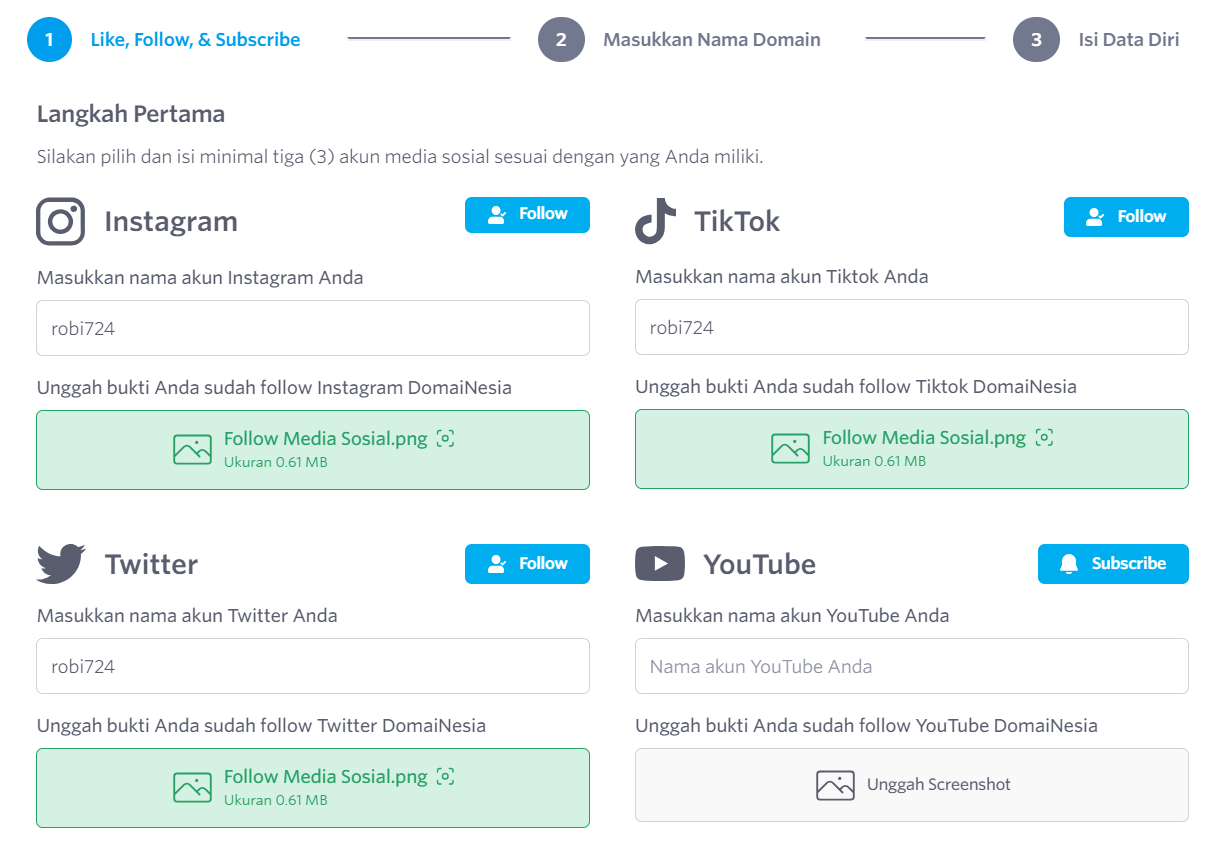1221x852 pixels.
Task: Focus the Twitter account name field
Action: click(x=313, y=666)
